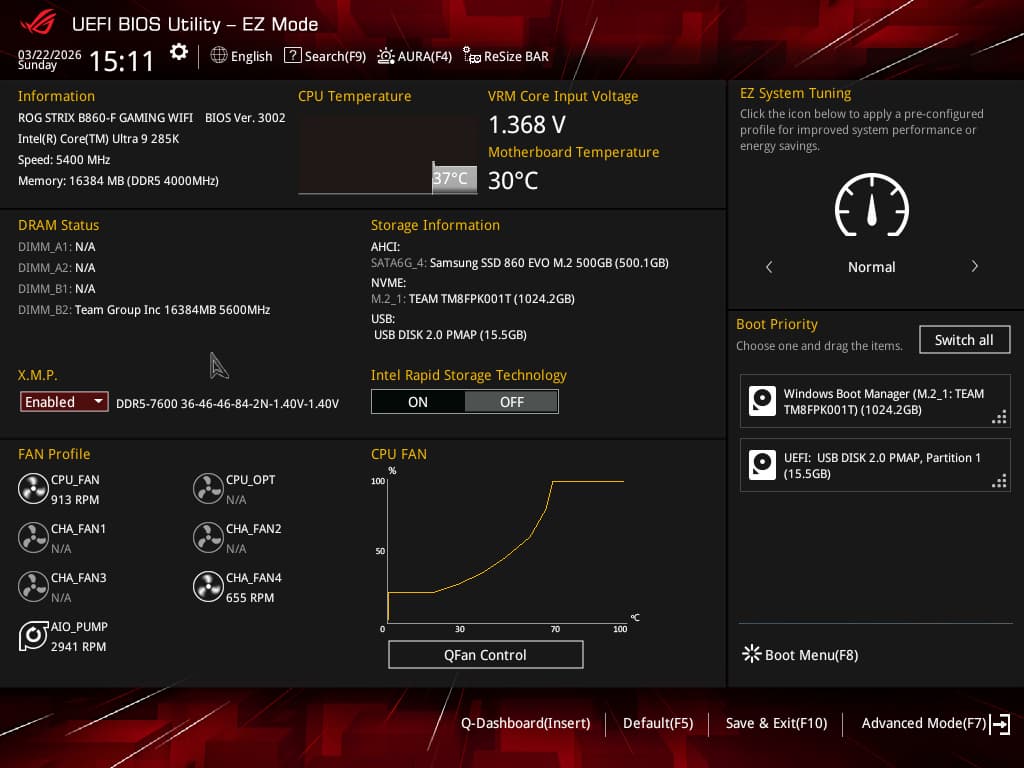Click the Windows Boot Manager disk icon
This screenshot has width=1024, height=768.
click(x=762, y=401)
